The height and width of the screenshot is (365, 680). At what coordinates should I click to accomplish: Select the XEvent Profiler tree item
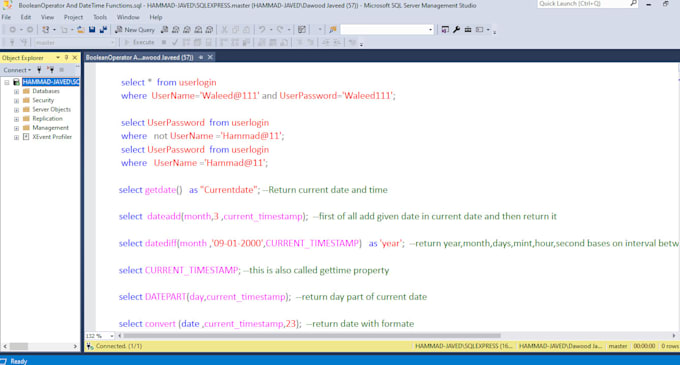52,137
